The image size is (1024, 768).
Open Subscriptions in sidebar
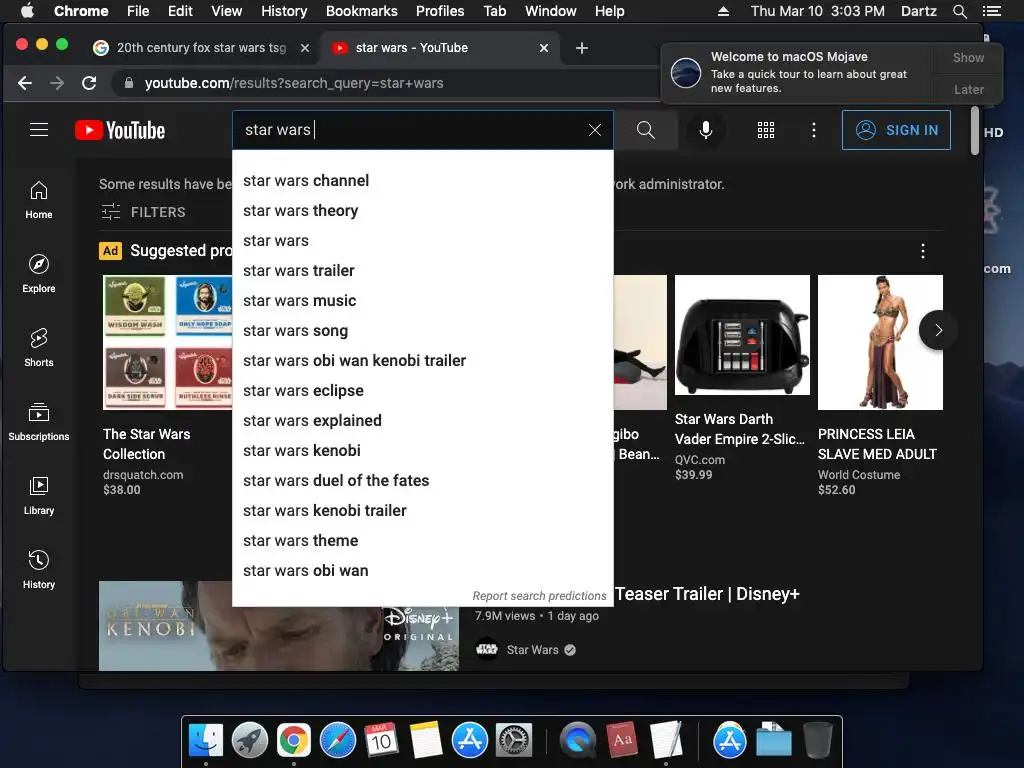(39, 421)
